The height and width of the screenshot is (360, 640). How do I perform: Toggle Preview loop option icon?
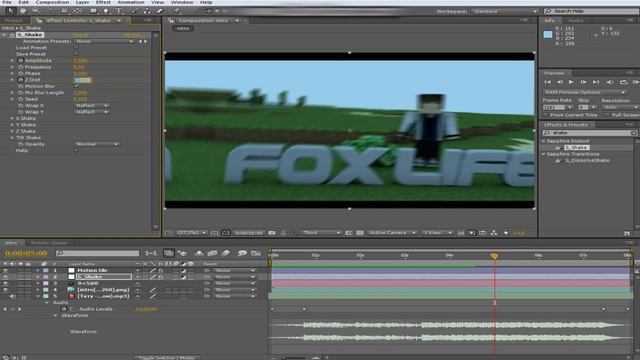tap(623, 82)
